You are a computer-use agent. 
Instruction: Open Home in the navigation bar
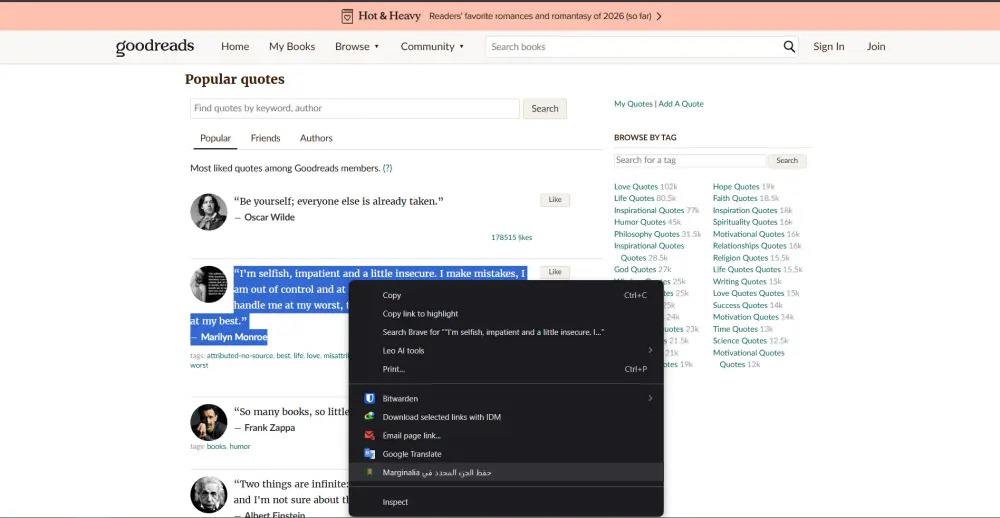click(x=235, y=47)
